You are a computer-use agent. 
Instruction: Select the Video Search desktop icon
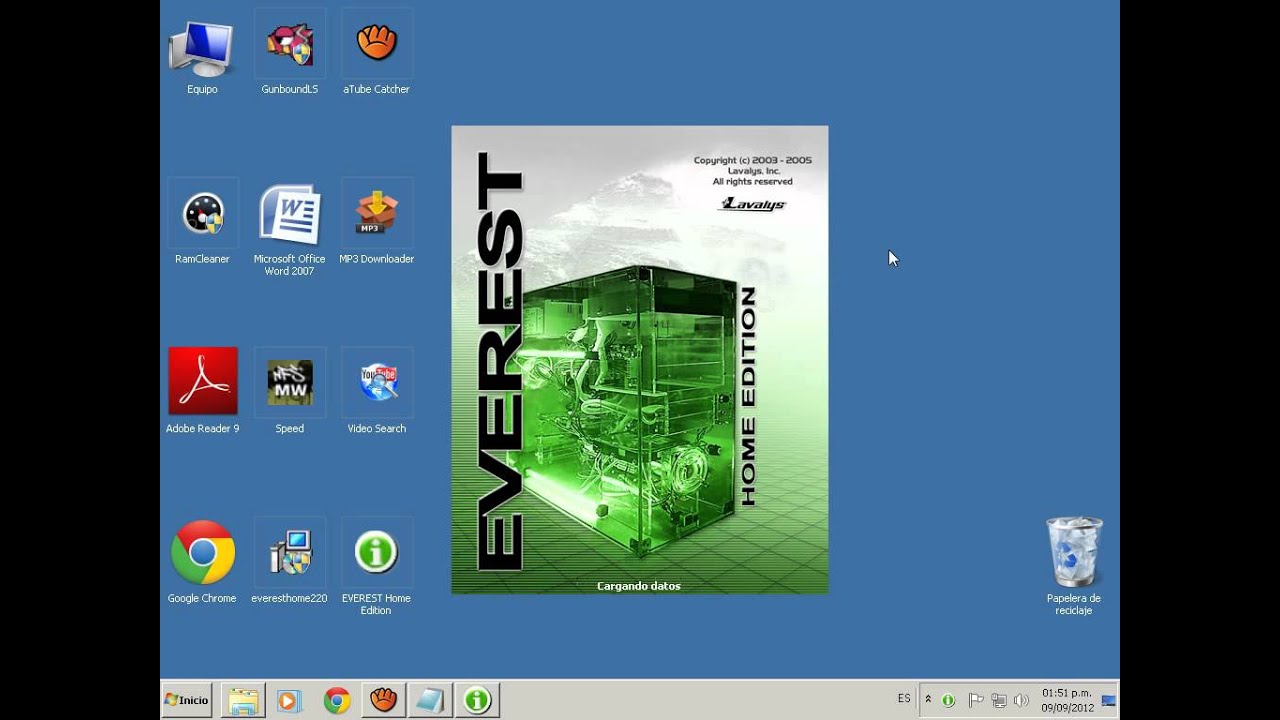click(377, 392)
